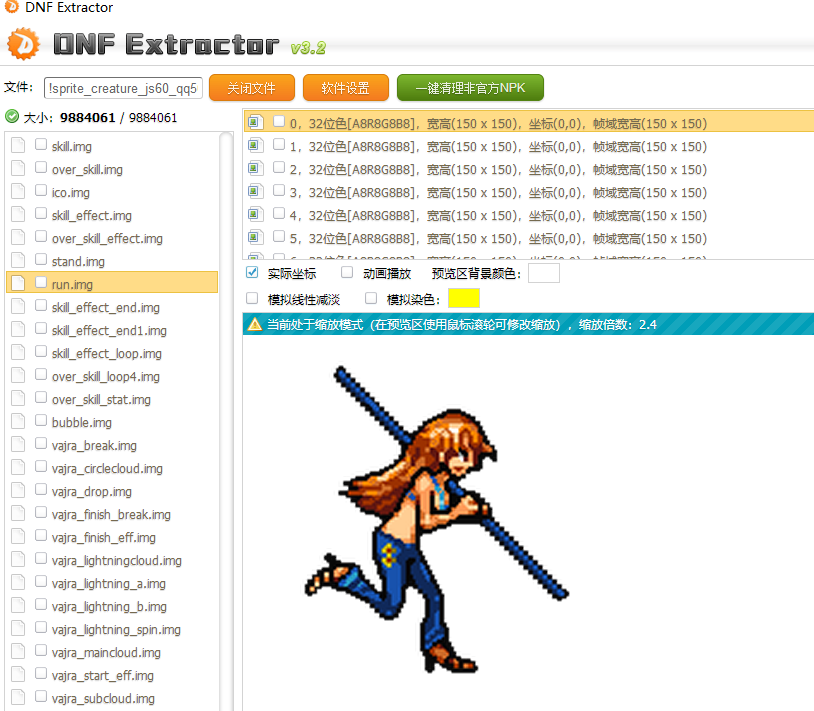The image size is (814, 711).
Task: Select vajra_circlecloud.img in the file list
Action: pyautogui.click(x=107, y=468)
